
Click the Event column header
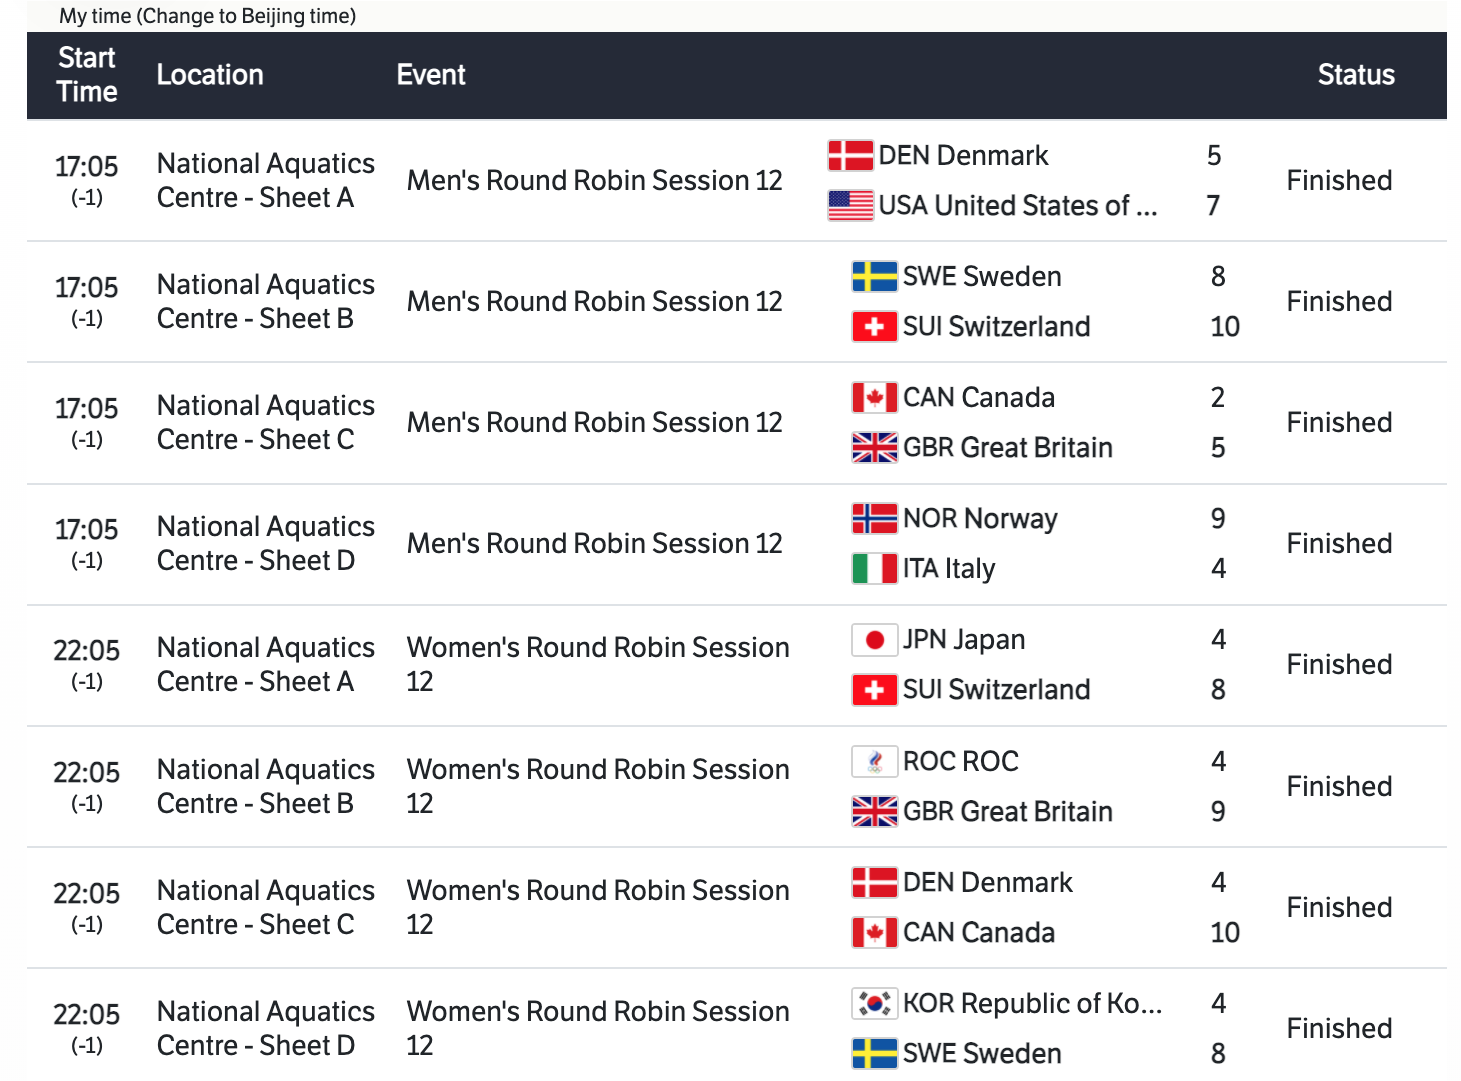click(431, 75)
